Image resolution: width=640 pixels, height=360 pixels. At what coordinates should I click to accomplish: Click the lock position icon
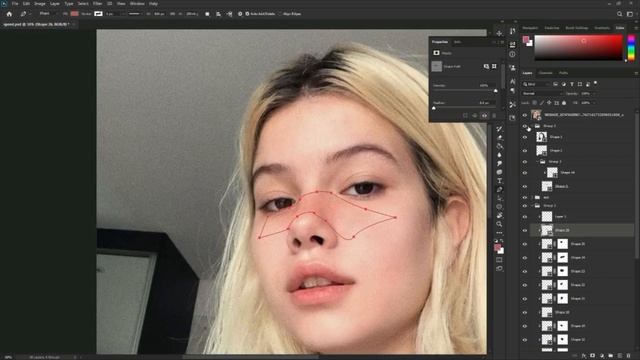click(549, 103)
